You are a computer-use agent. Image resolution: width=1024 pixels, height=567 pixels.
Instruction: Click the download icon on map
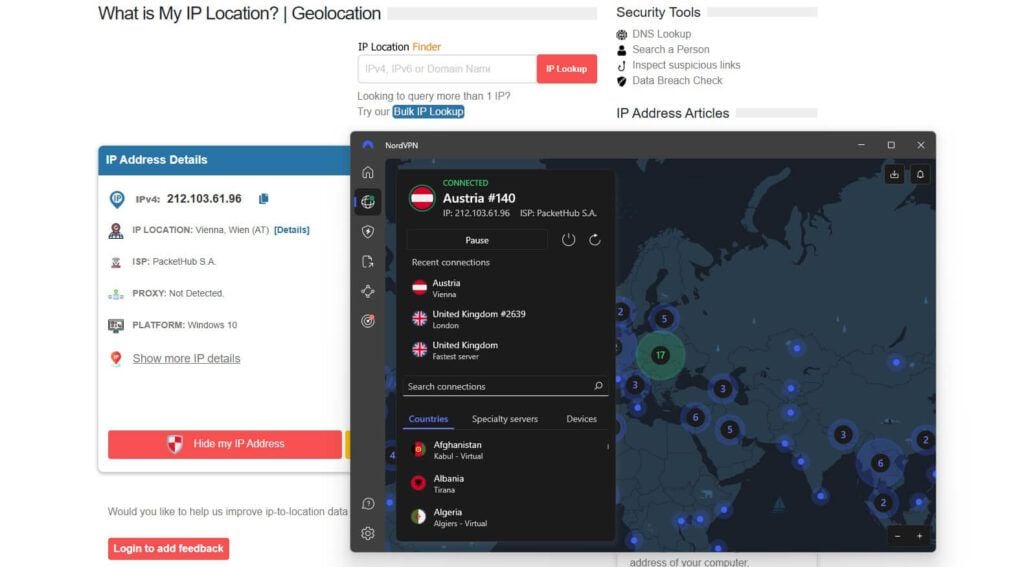pyautogui.click(x=894, y=174)
